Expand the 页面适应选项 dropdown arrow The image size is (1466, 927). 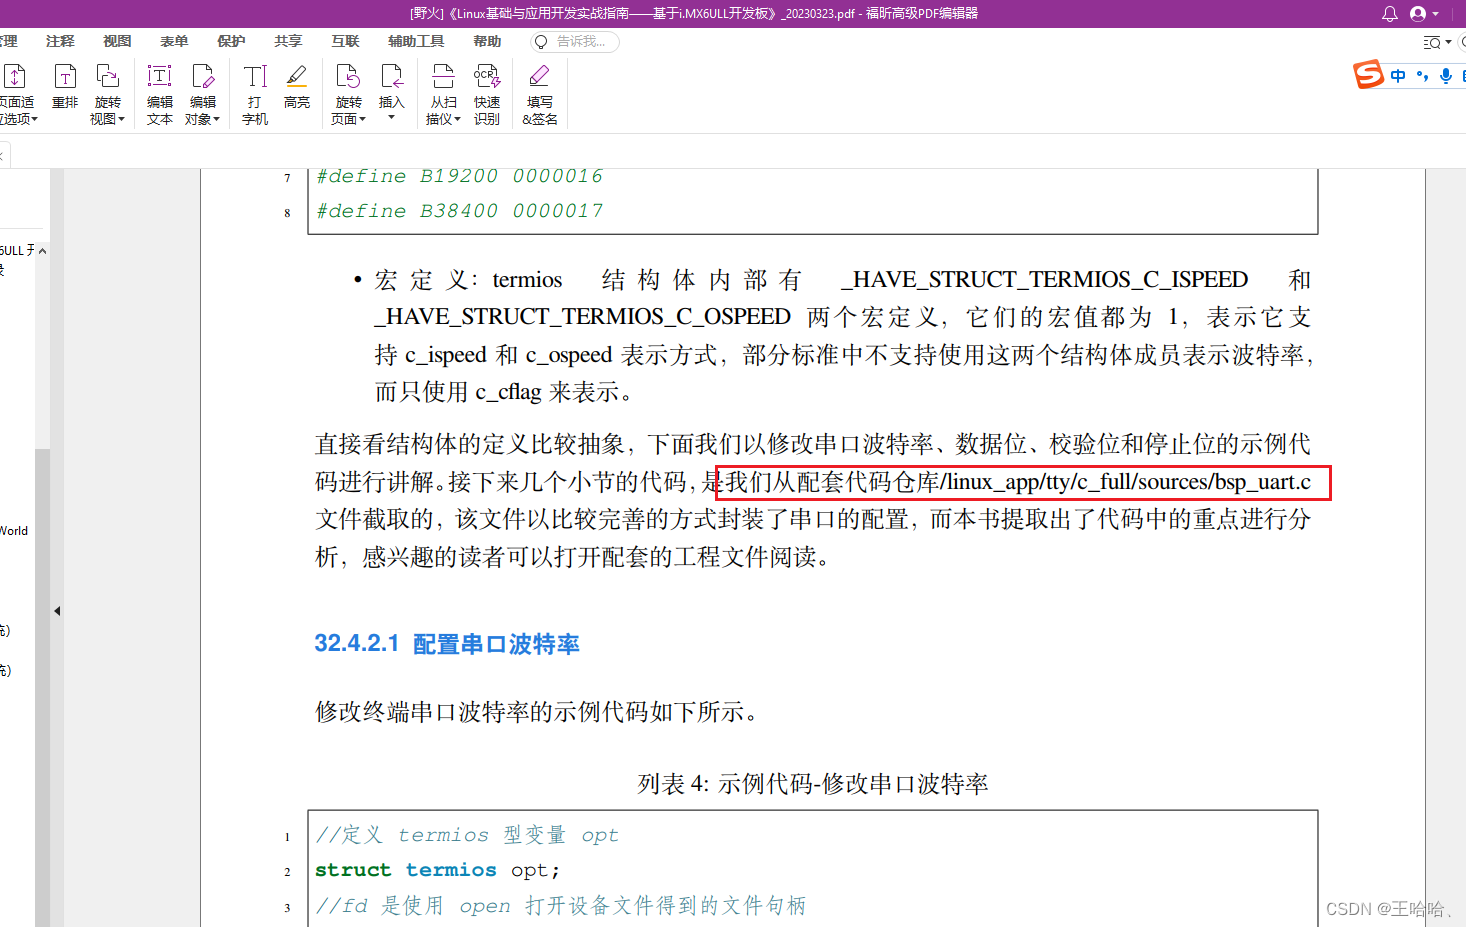pos(34,120)
